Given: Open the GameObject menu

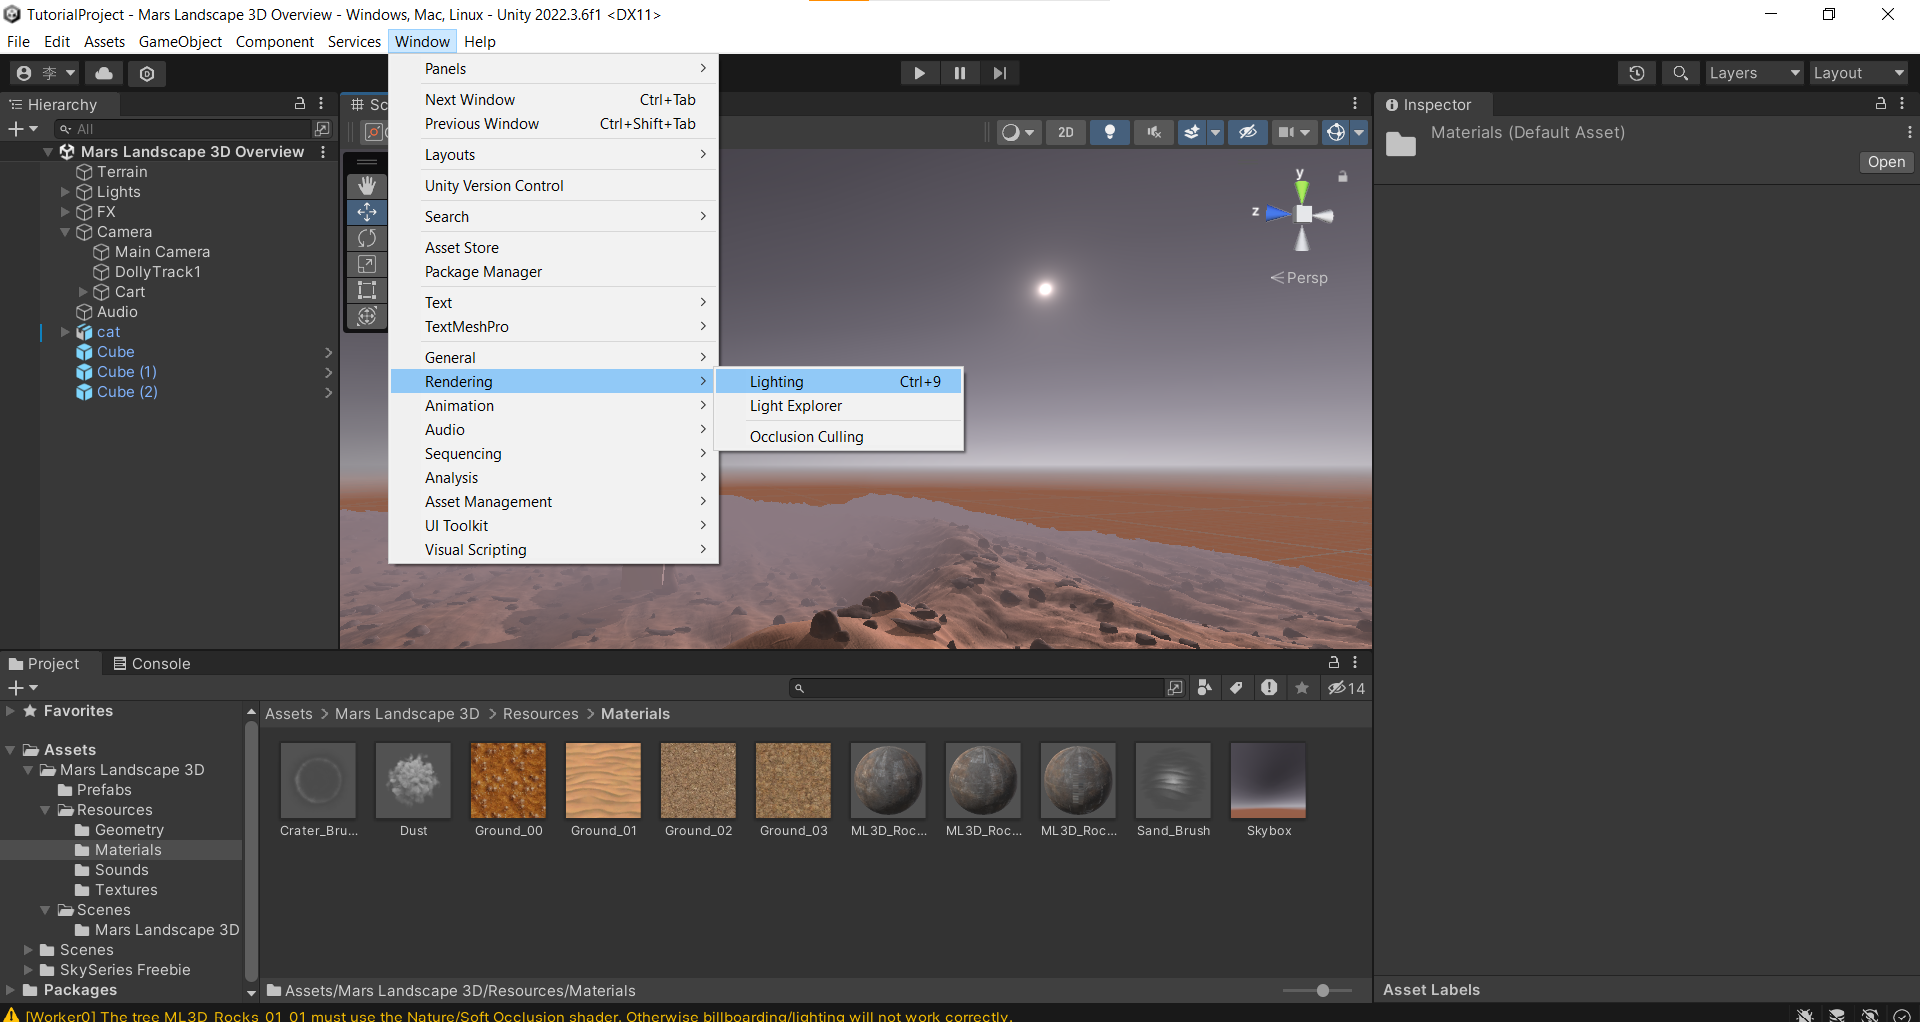Looking at the screenshot, I should [x=180, y=42].
